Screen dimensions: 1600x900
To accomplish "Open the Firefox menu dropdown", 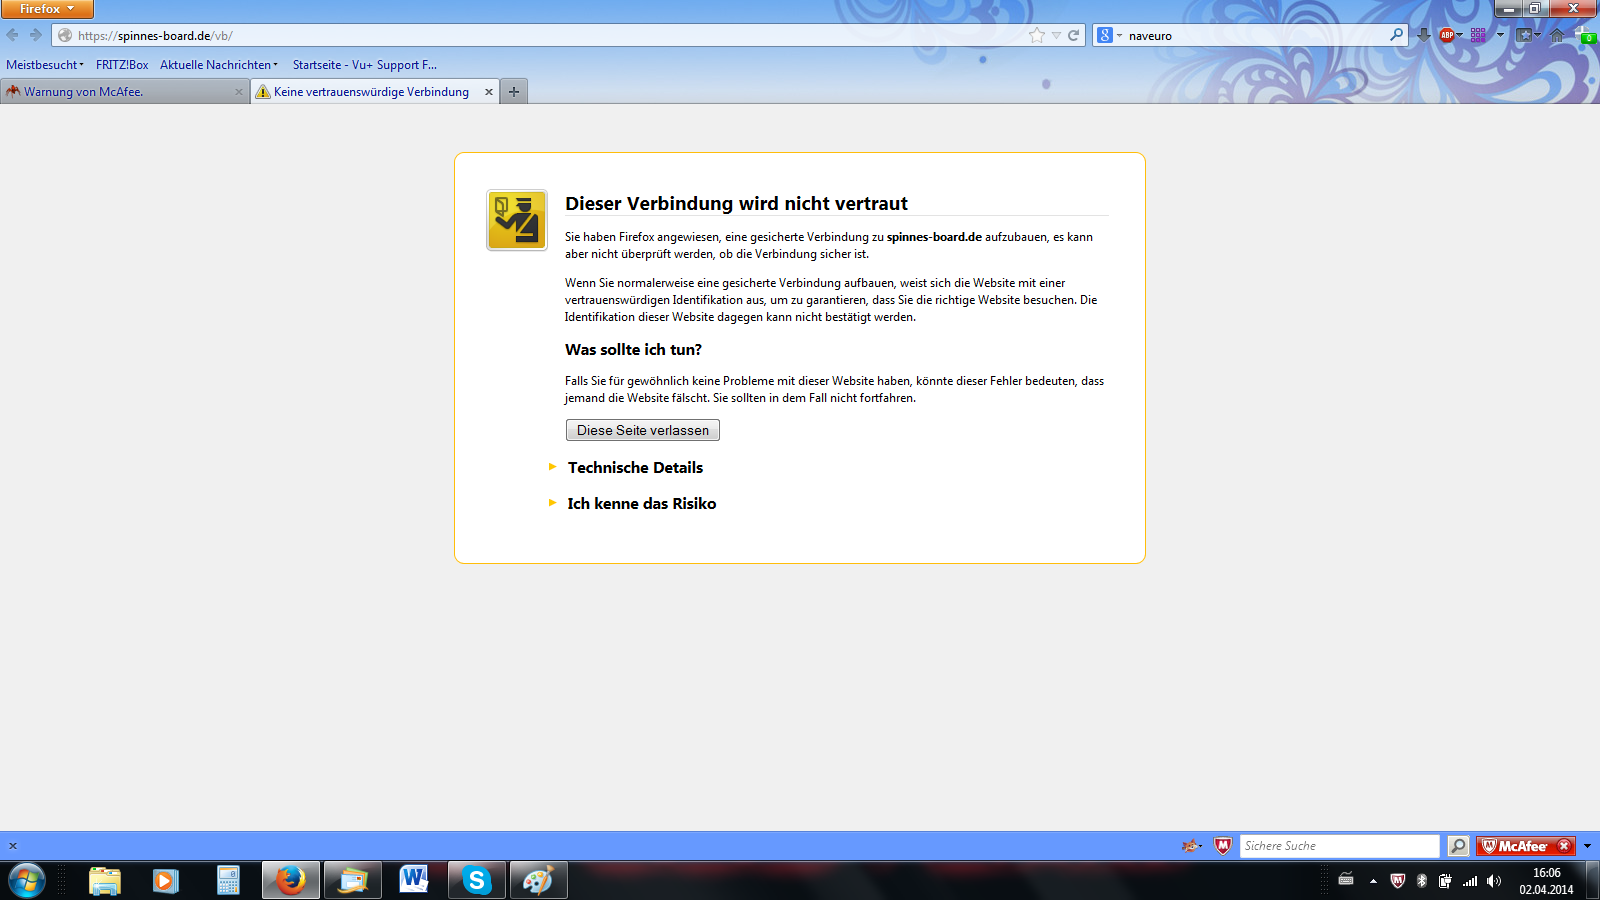I will coord(47,9).
